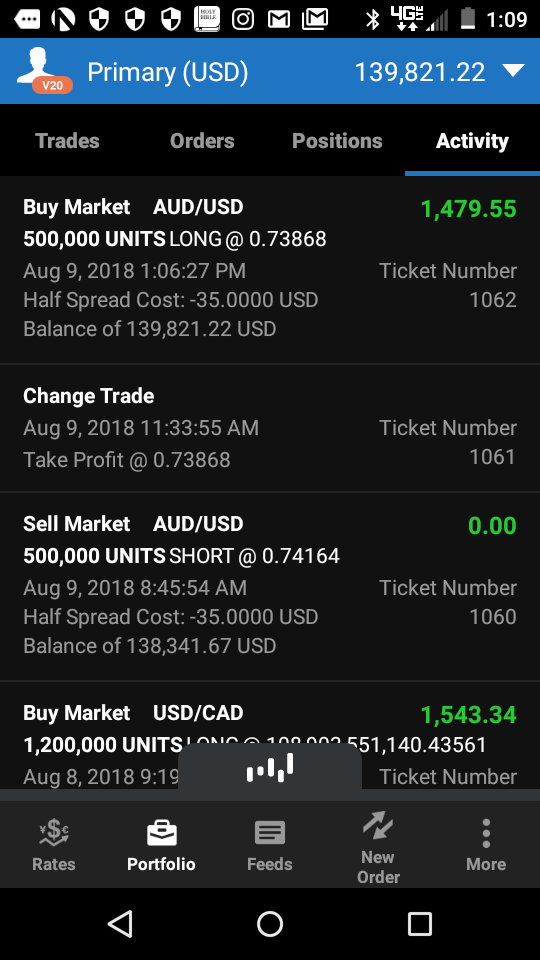Tap the Portfolio briefcase icon
Screen dimensions: 540x960
(x=162, y=833)
